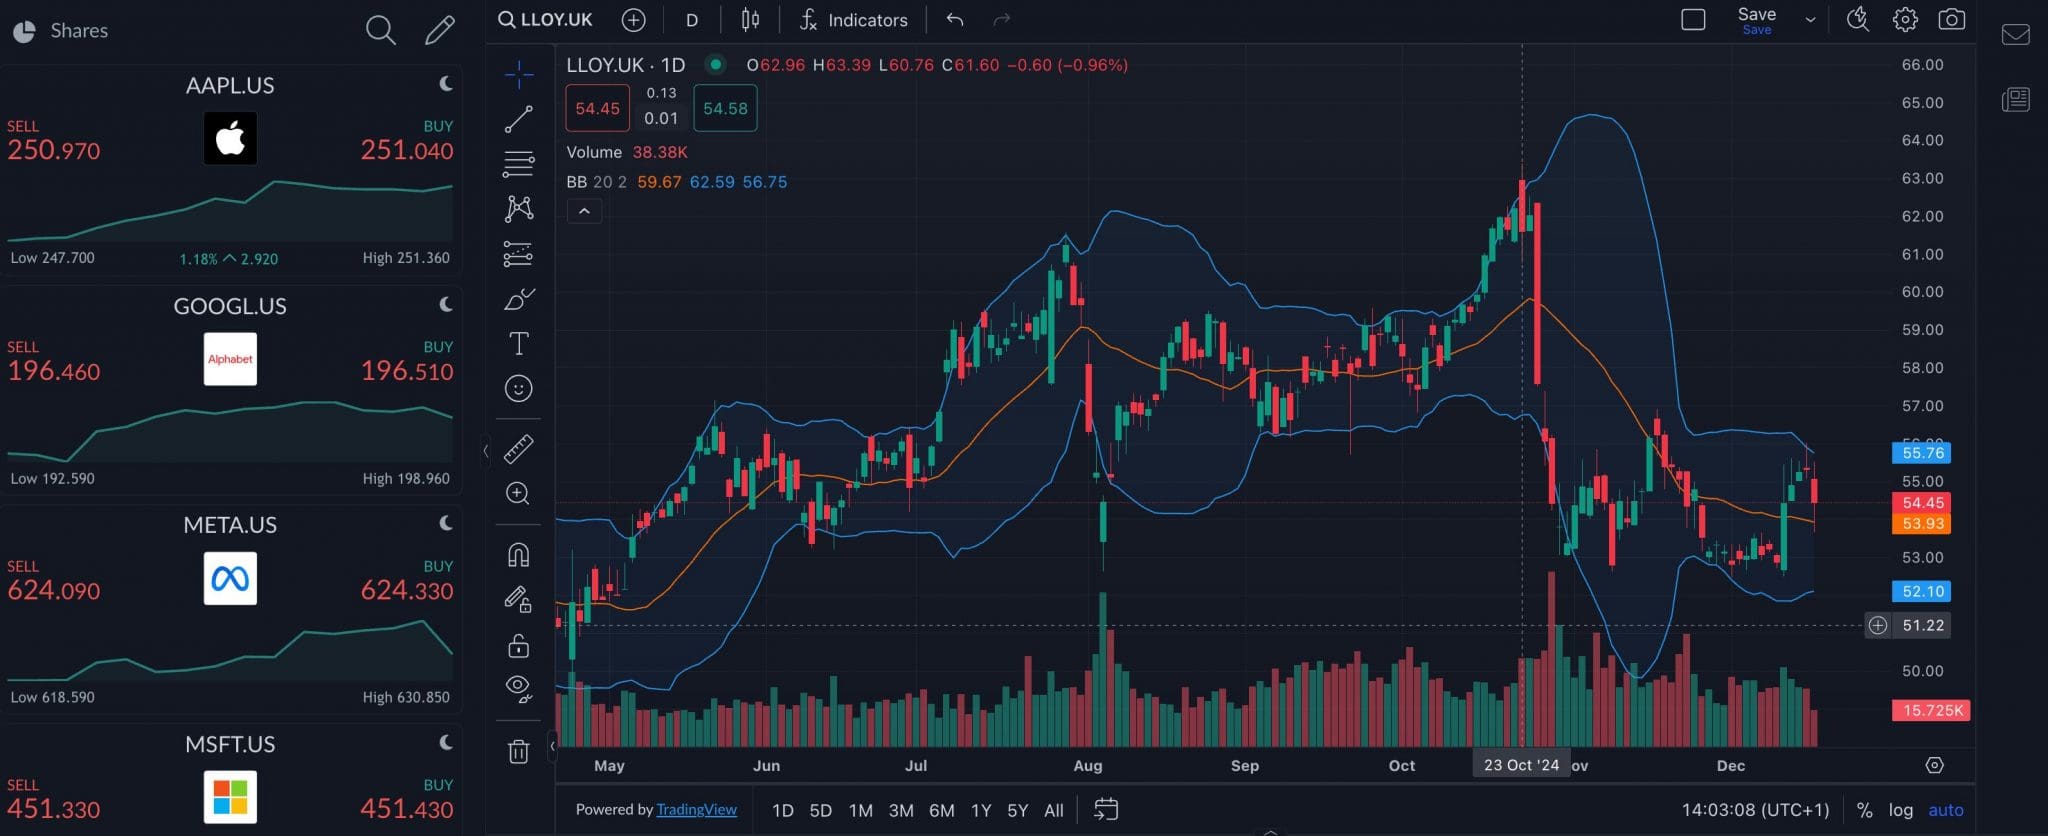Add alert at 51.22 plus icon
The width and height of the screenshot is (2048, 836).
point(1878,625)
